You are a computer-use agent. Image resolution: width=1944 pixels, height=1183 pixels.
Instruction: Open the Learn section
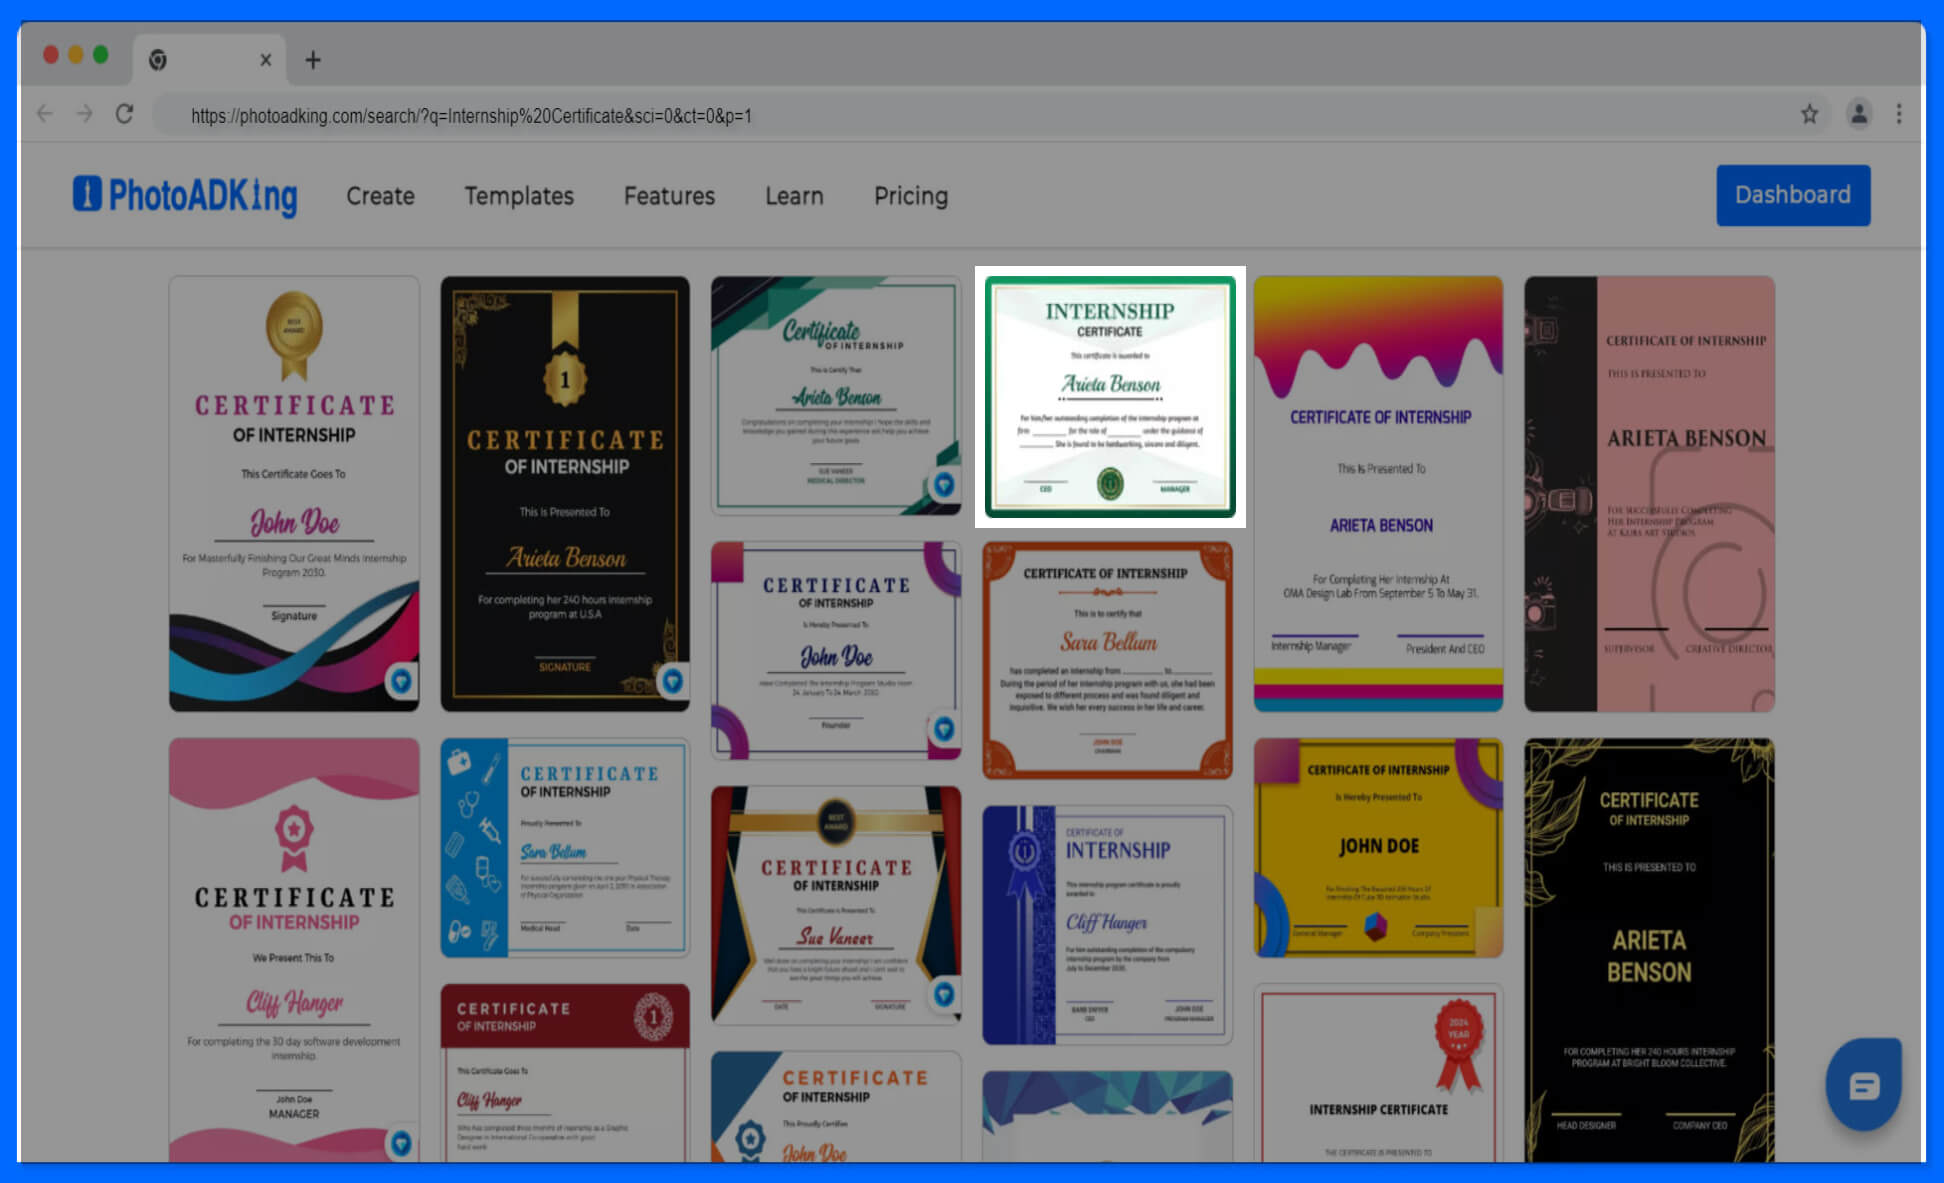pos(794,195)
